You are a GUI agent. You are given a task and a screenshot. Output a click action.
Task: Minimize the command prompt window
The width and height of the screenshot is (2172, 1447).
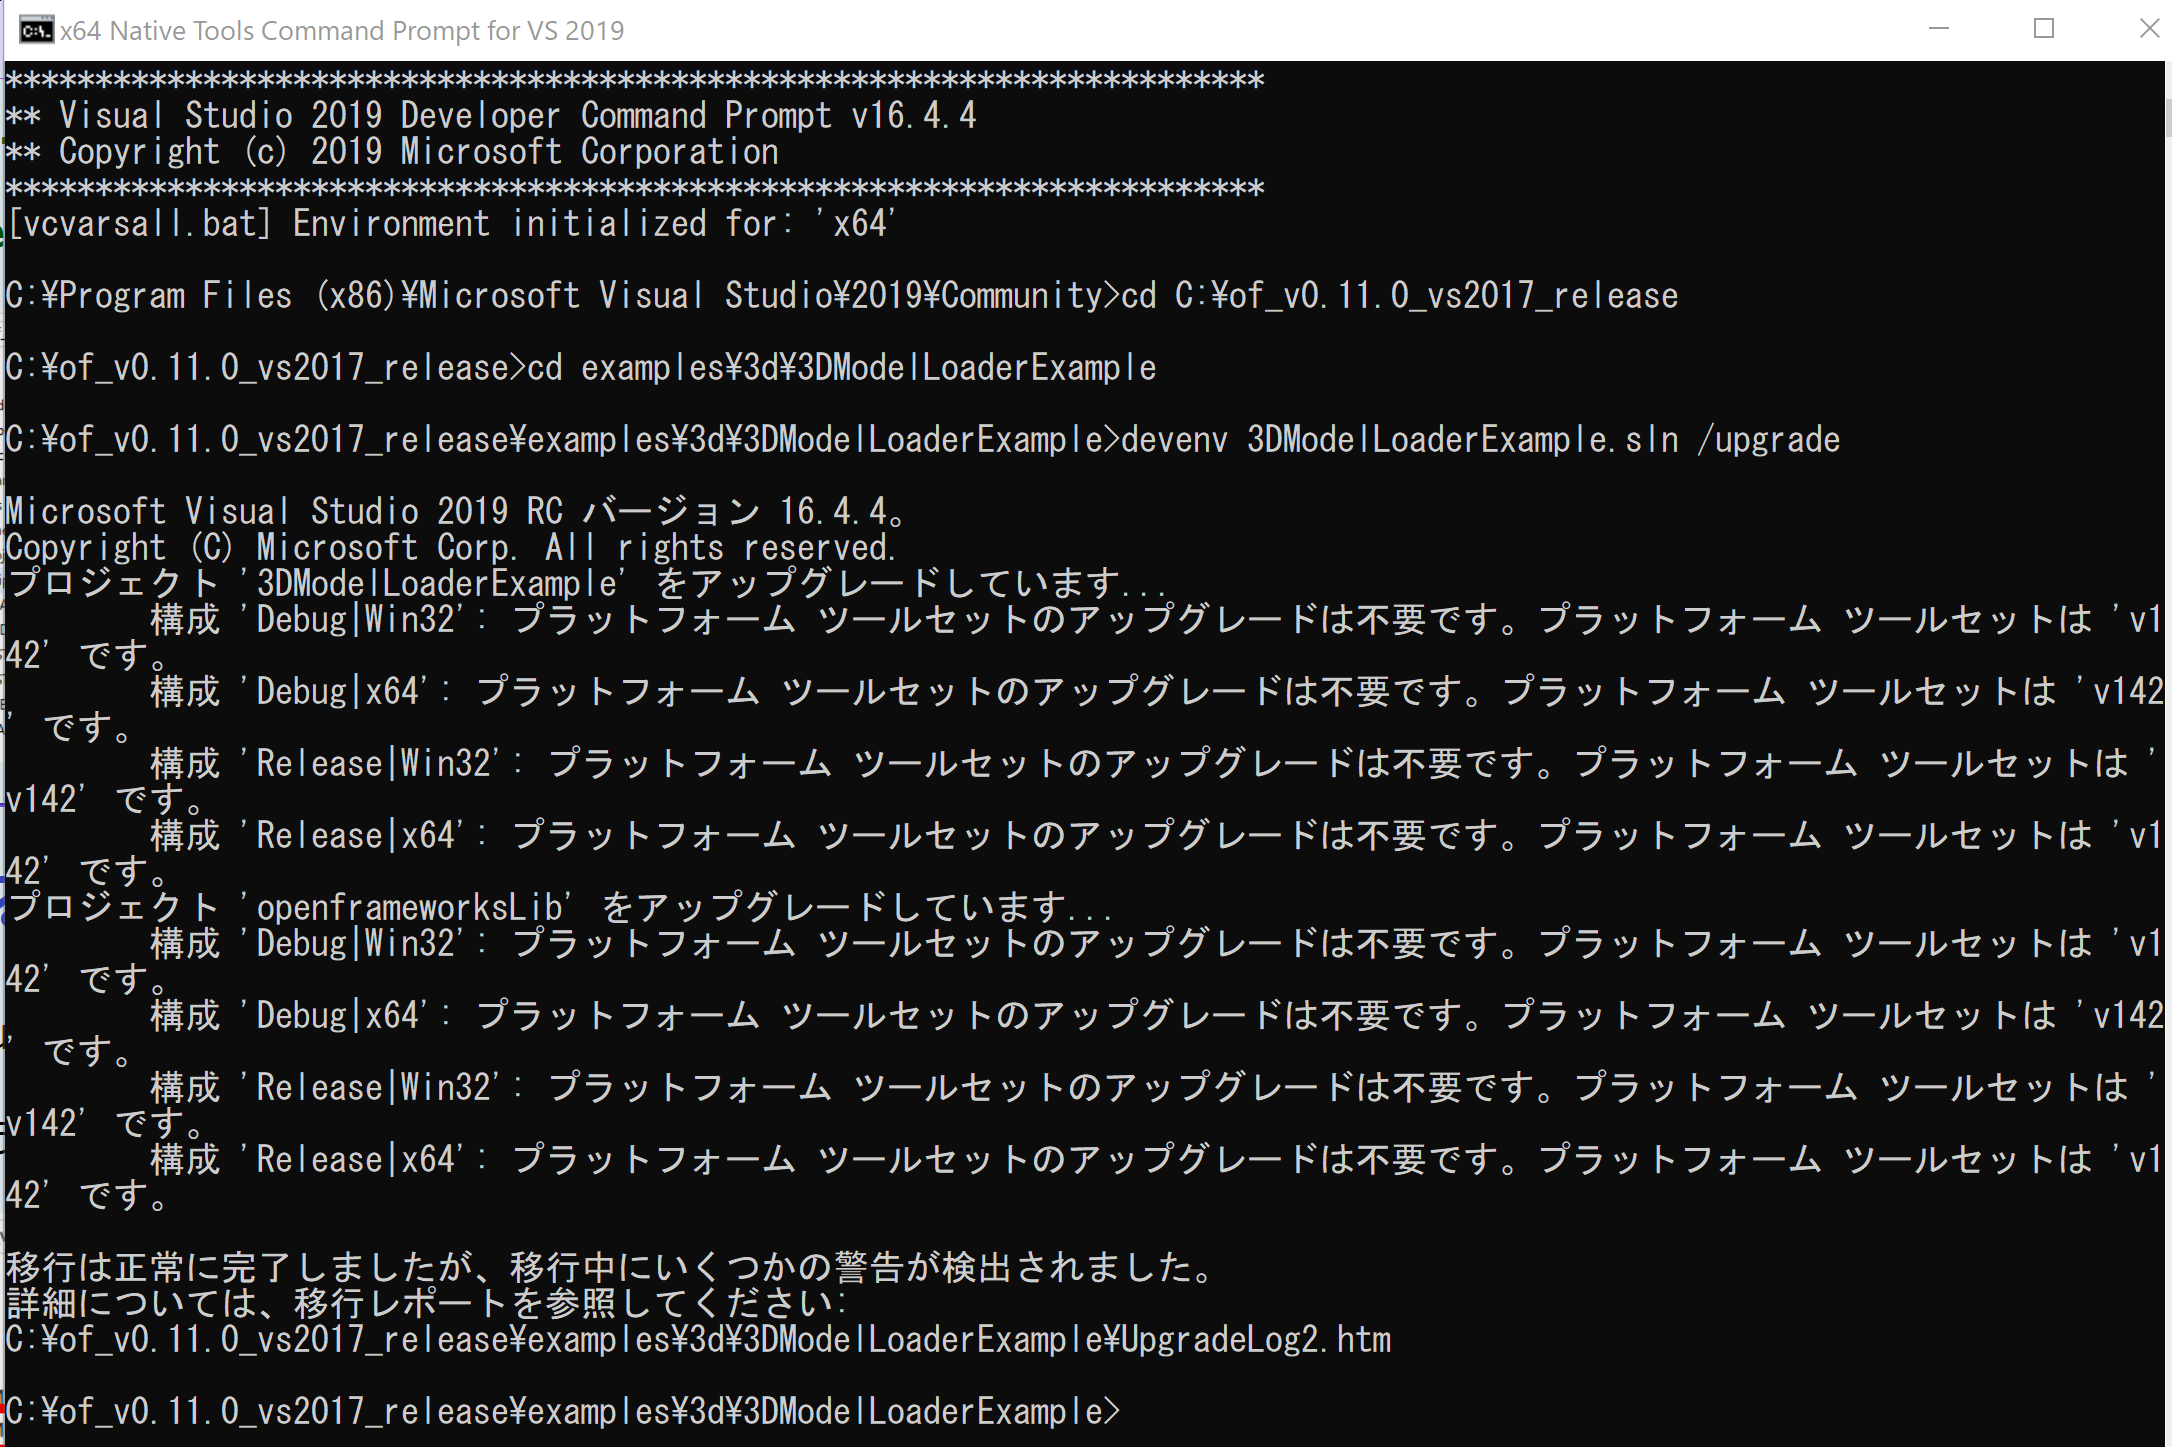[x=1939, y=29]
